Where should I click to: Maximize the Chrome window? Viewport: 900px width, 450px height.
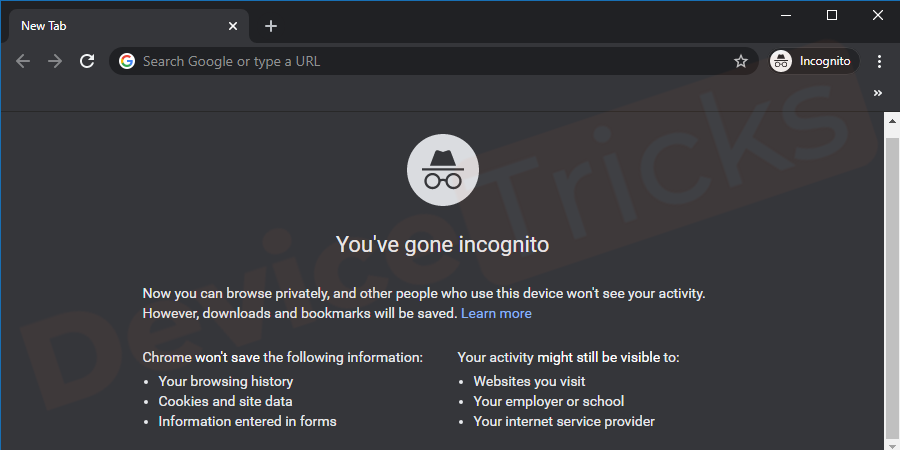tap(832, 15)
